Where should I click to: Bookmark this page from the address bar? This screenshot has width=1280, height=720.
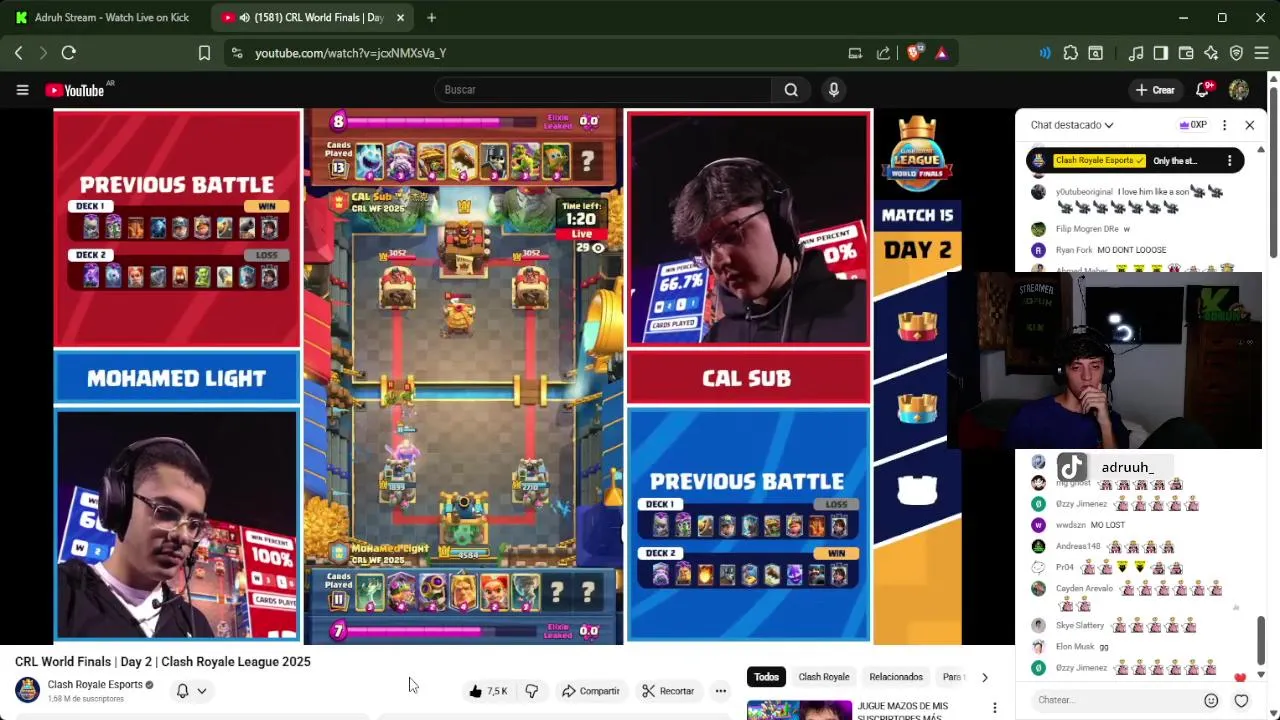pyautogui.click(x=204, y=53)
